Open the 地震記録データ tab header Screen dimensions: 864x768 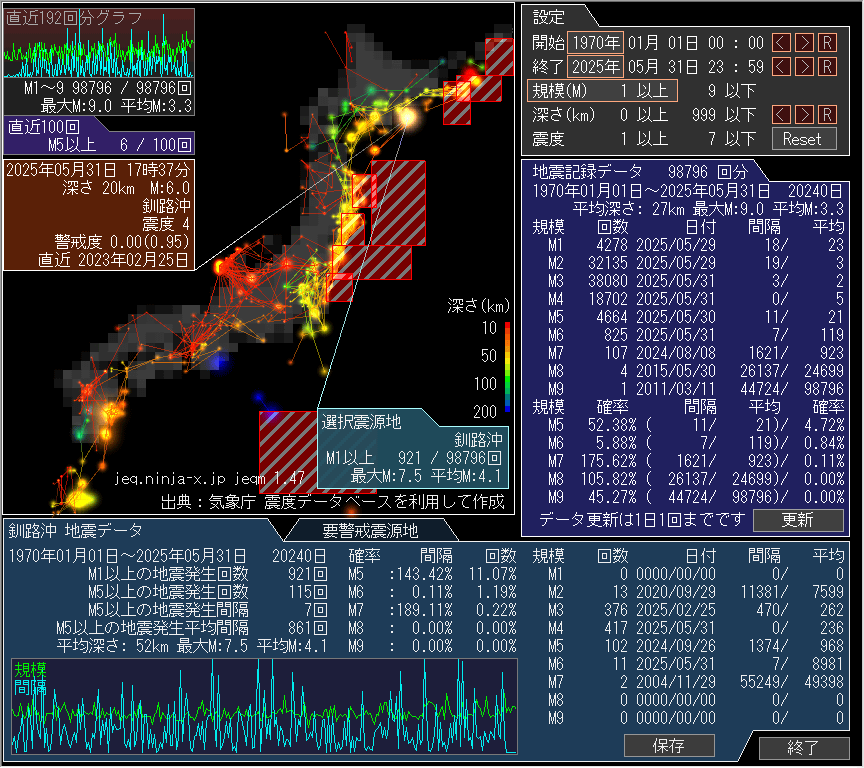point(639,172)
